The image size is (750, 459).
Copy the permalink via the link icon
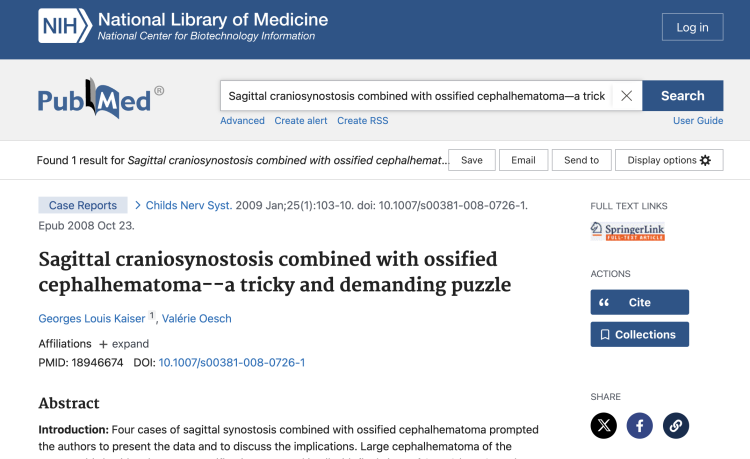pos(676,426)
